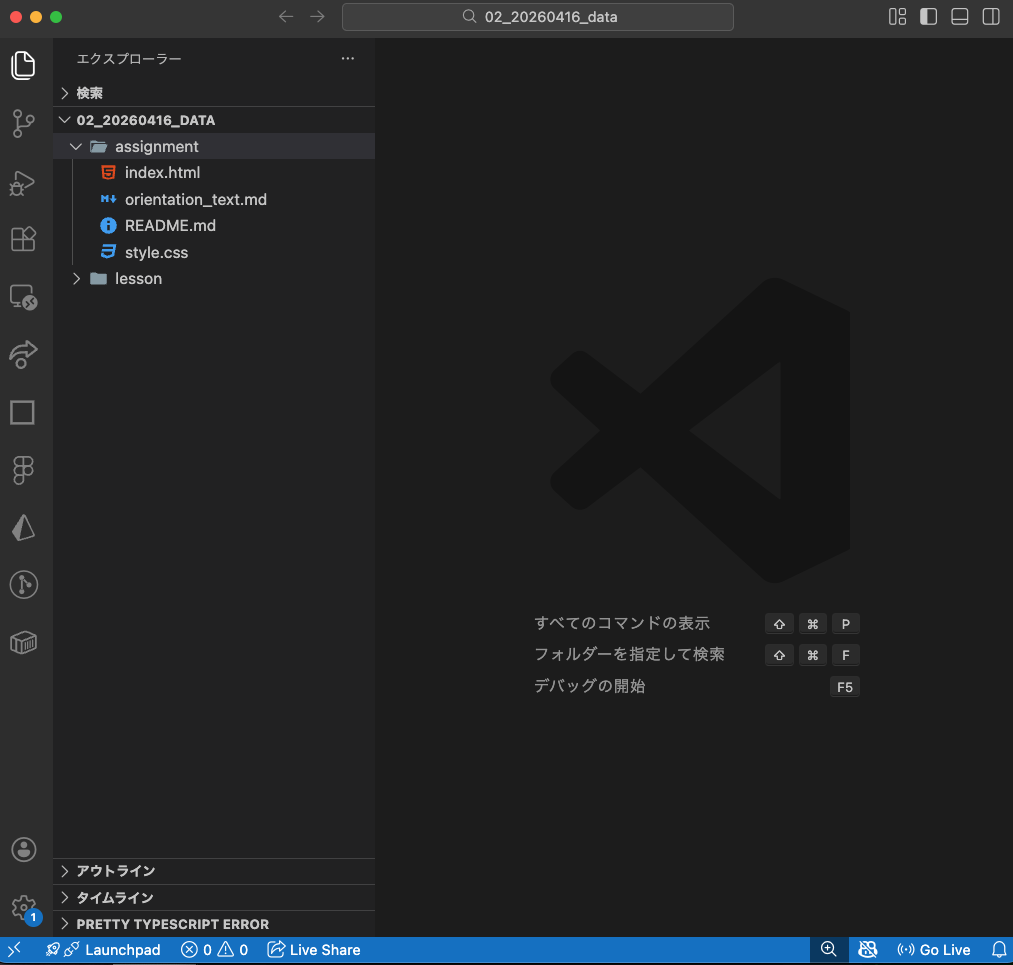Open the Figma extension view

click(x=23, y=470)
